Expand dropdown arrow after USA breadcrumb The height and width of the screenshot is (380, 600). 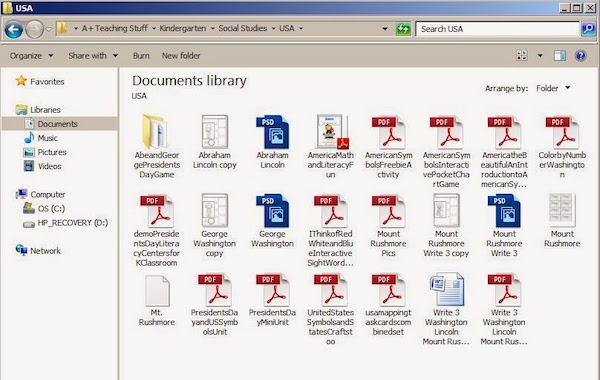[301, 29]
